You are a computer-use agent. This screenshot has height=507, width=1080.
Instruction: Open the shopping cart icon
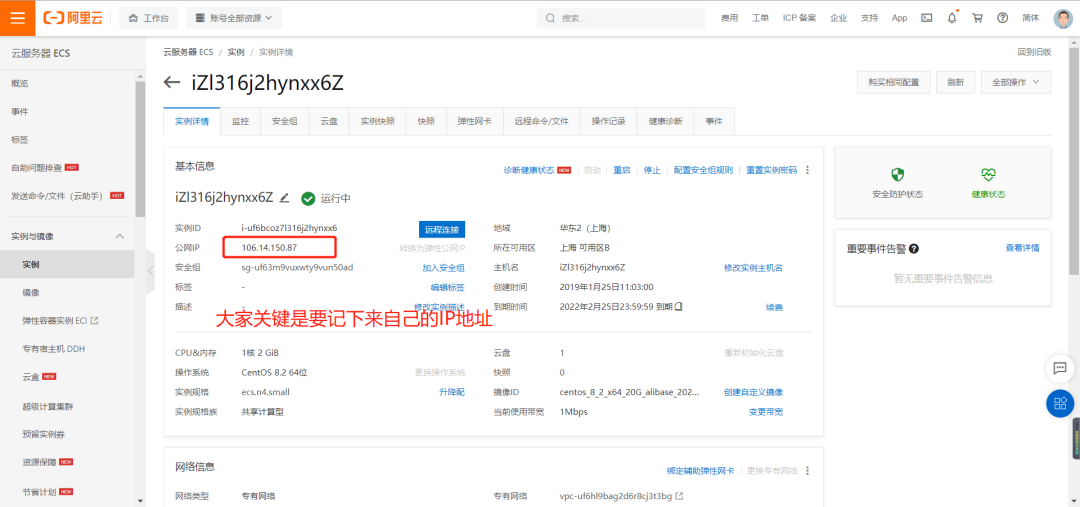point(977,18)
